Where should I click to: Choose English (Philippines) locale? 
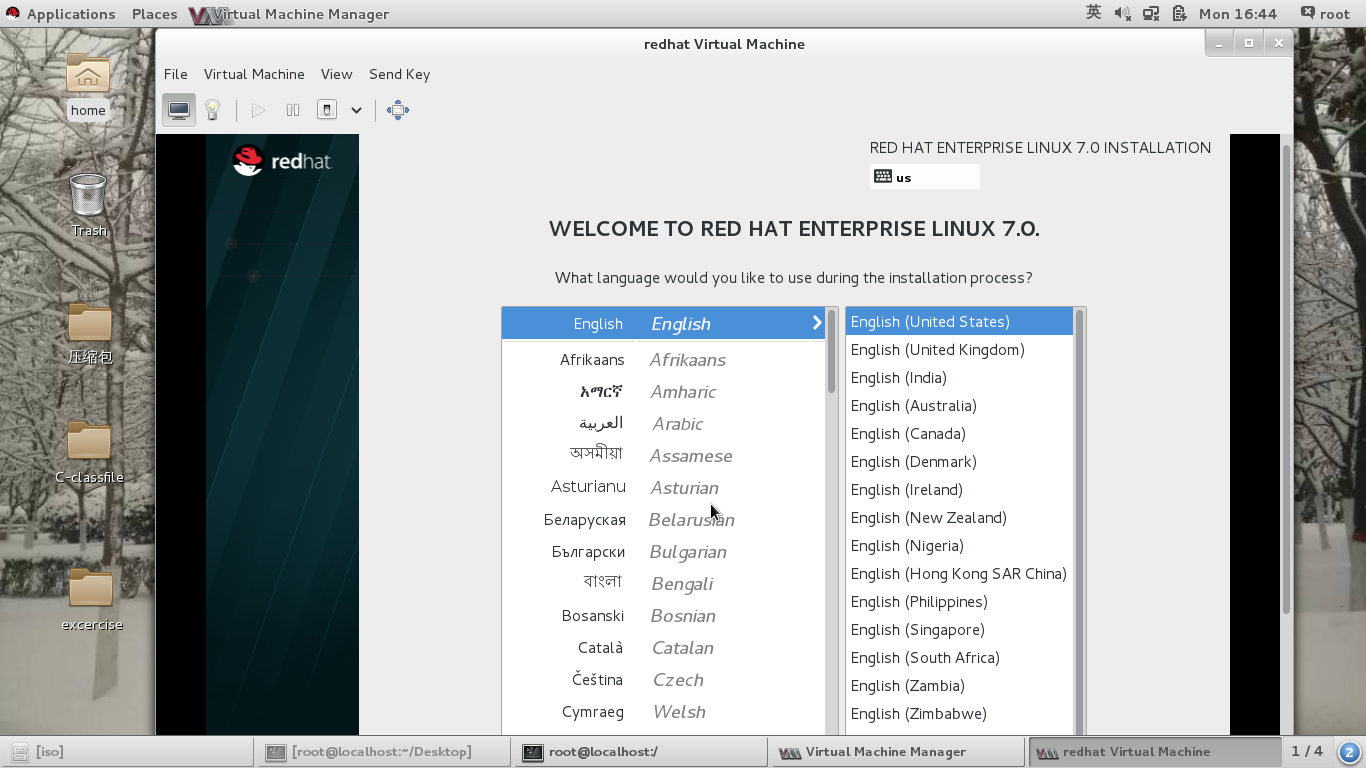pyautogui.click(x=959, y=601)
